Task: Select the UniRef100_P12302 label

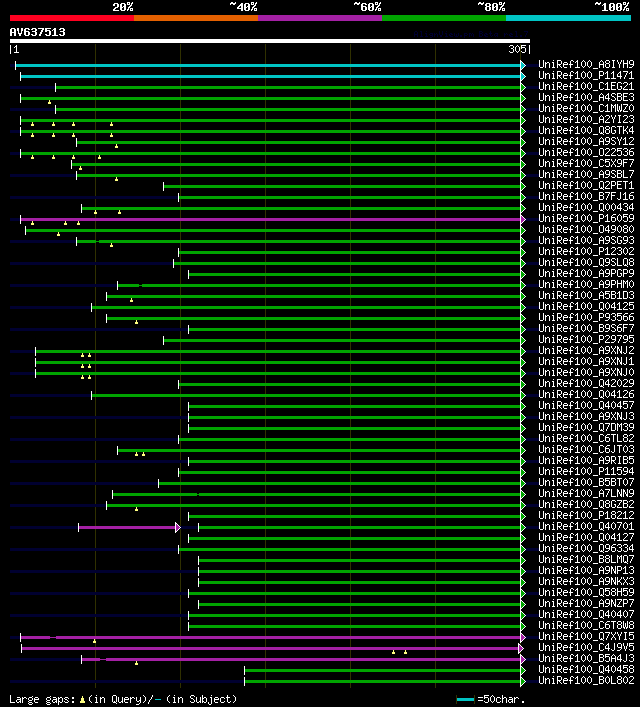Action: (x=586, y=251)
